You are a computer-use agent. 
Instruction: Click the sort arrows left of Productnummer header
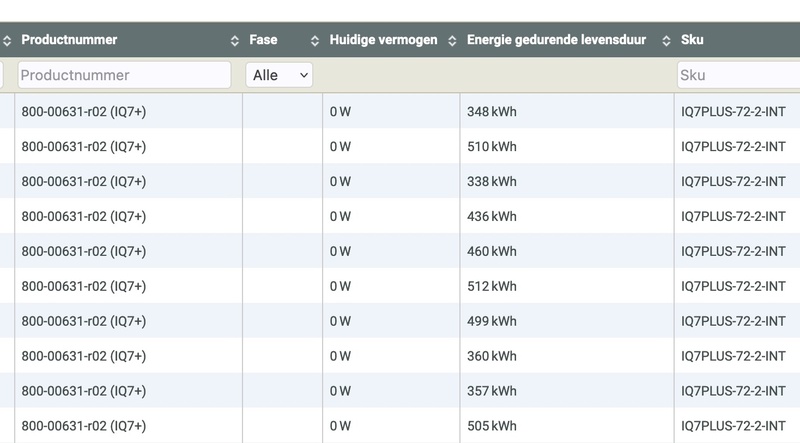click(x=7, y=41)
